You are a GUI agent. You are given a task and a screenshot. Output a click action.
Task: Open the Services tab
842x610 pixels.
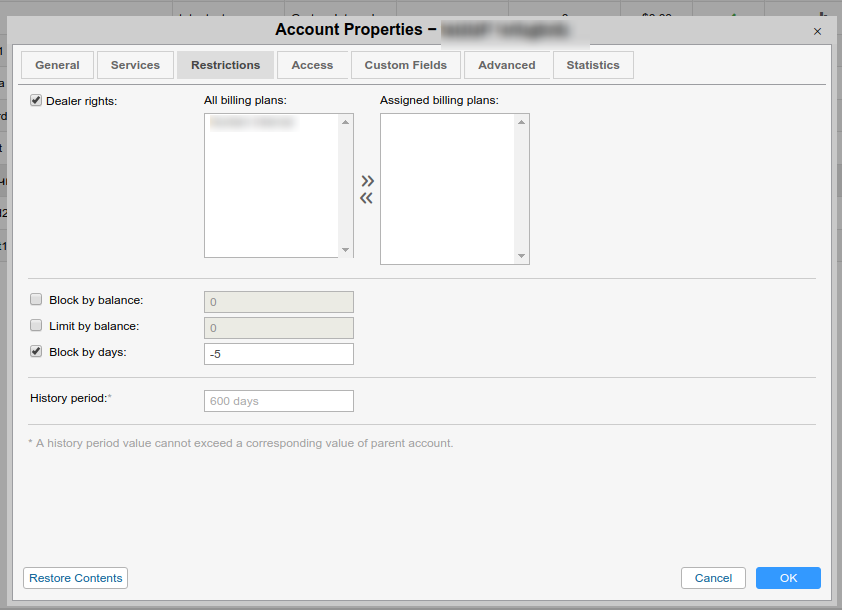(x=135, y=65)
